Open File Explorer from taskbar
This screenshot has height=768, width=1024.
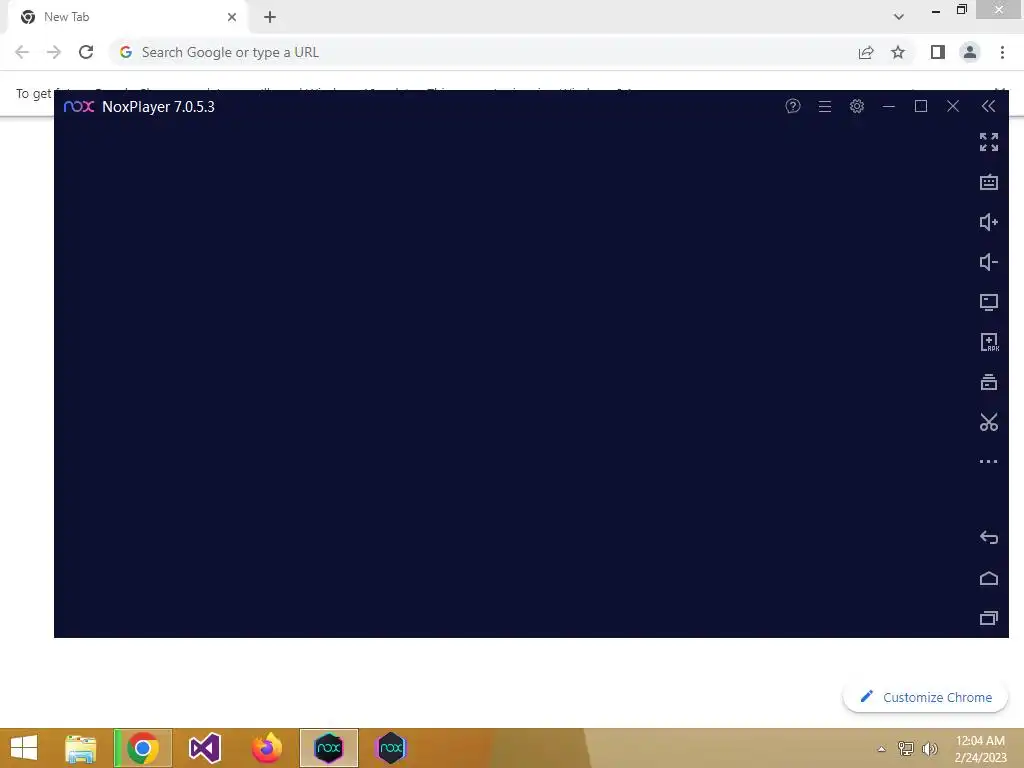point(80,748)
